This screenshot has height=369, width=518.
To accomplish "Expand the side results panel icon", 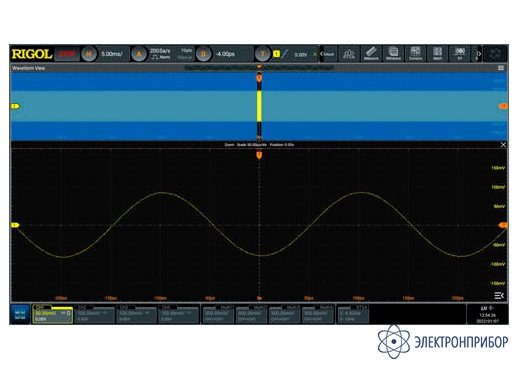I will tap(499, 295).
